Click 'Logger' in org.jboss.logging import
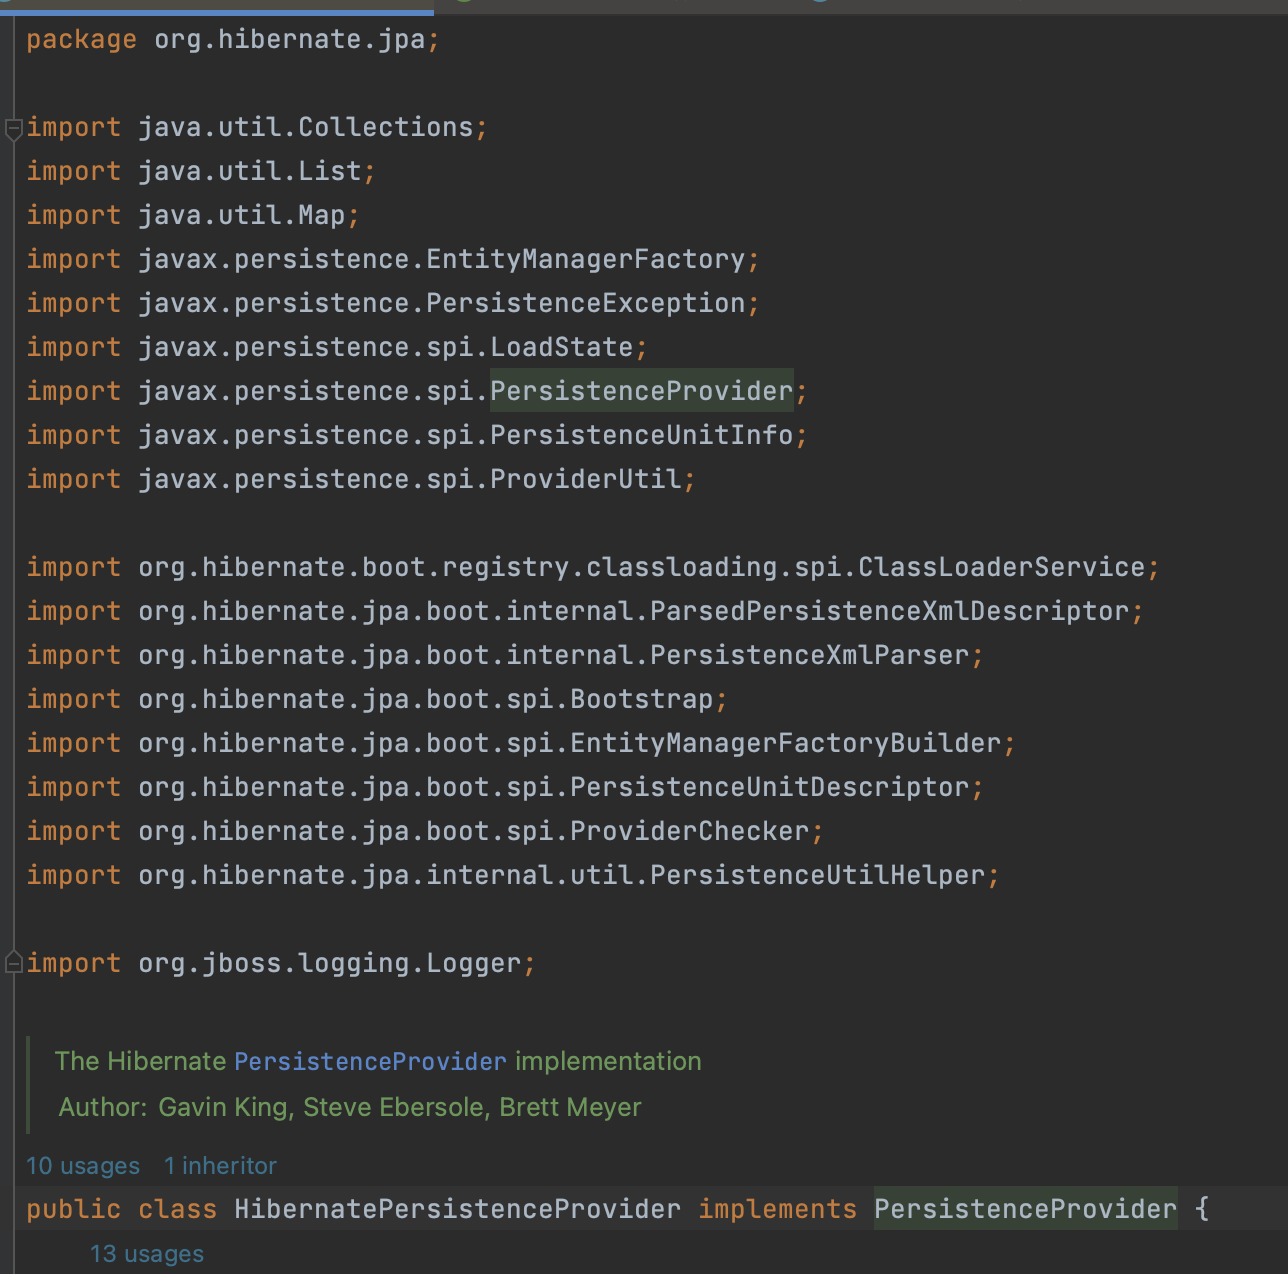The height and width of the screenshot is (1274, 1288). pos(474,963)
